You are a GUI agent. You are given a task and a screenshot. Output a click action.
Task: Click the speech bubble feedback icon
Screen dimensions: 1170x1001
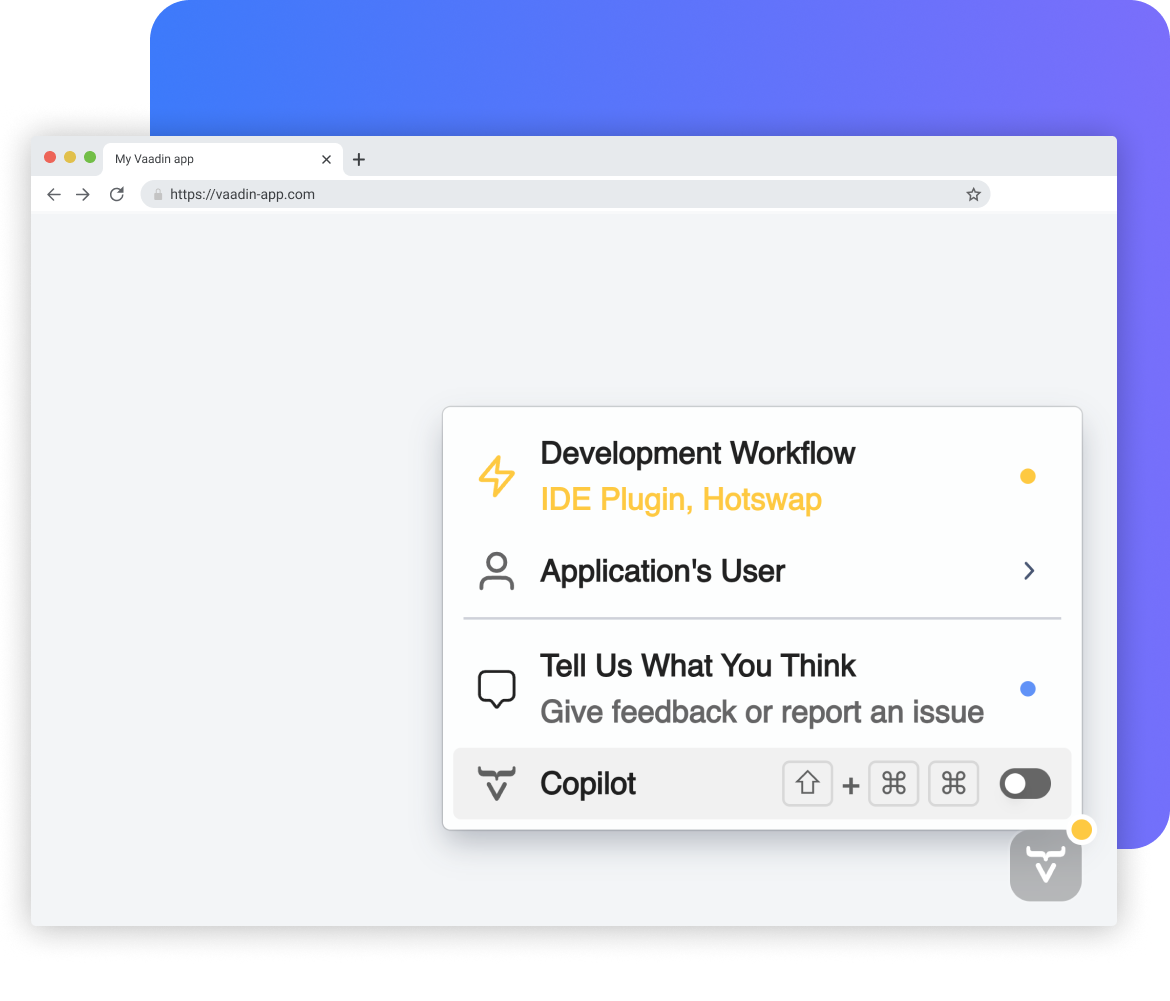pos(497,688)
